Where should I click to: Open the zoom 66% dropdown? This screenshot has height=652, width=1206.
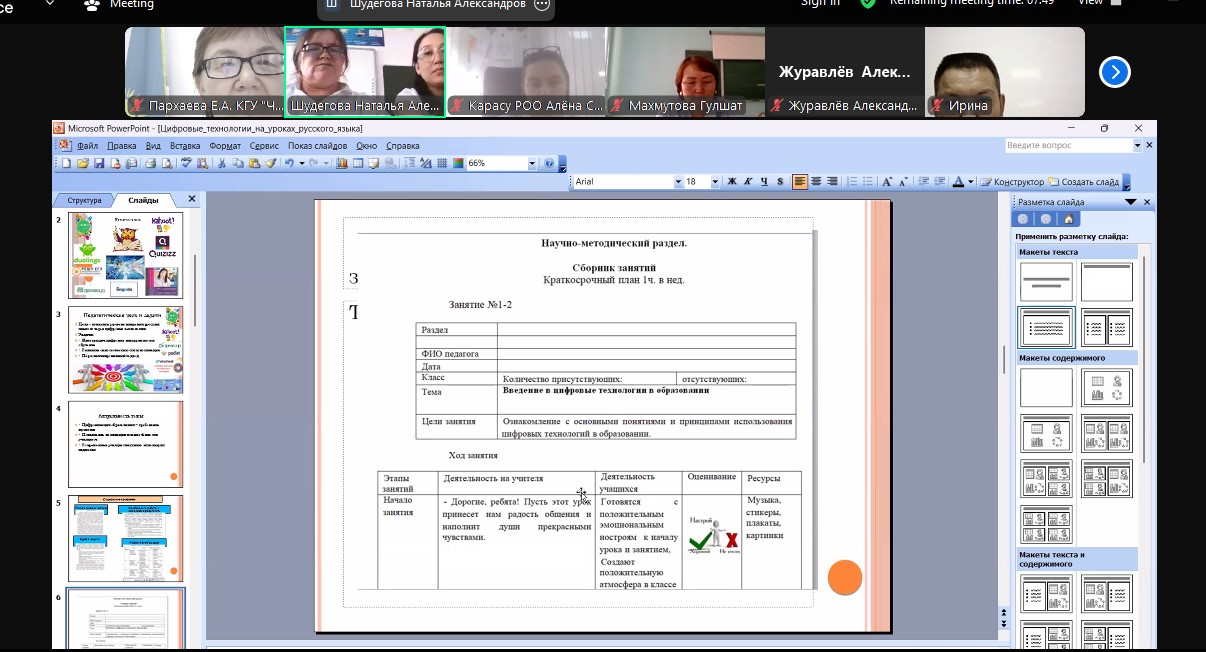point(532,163)
